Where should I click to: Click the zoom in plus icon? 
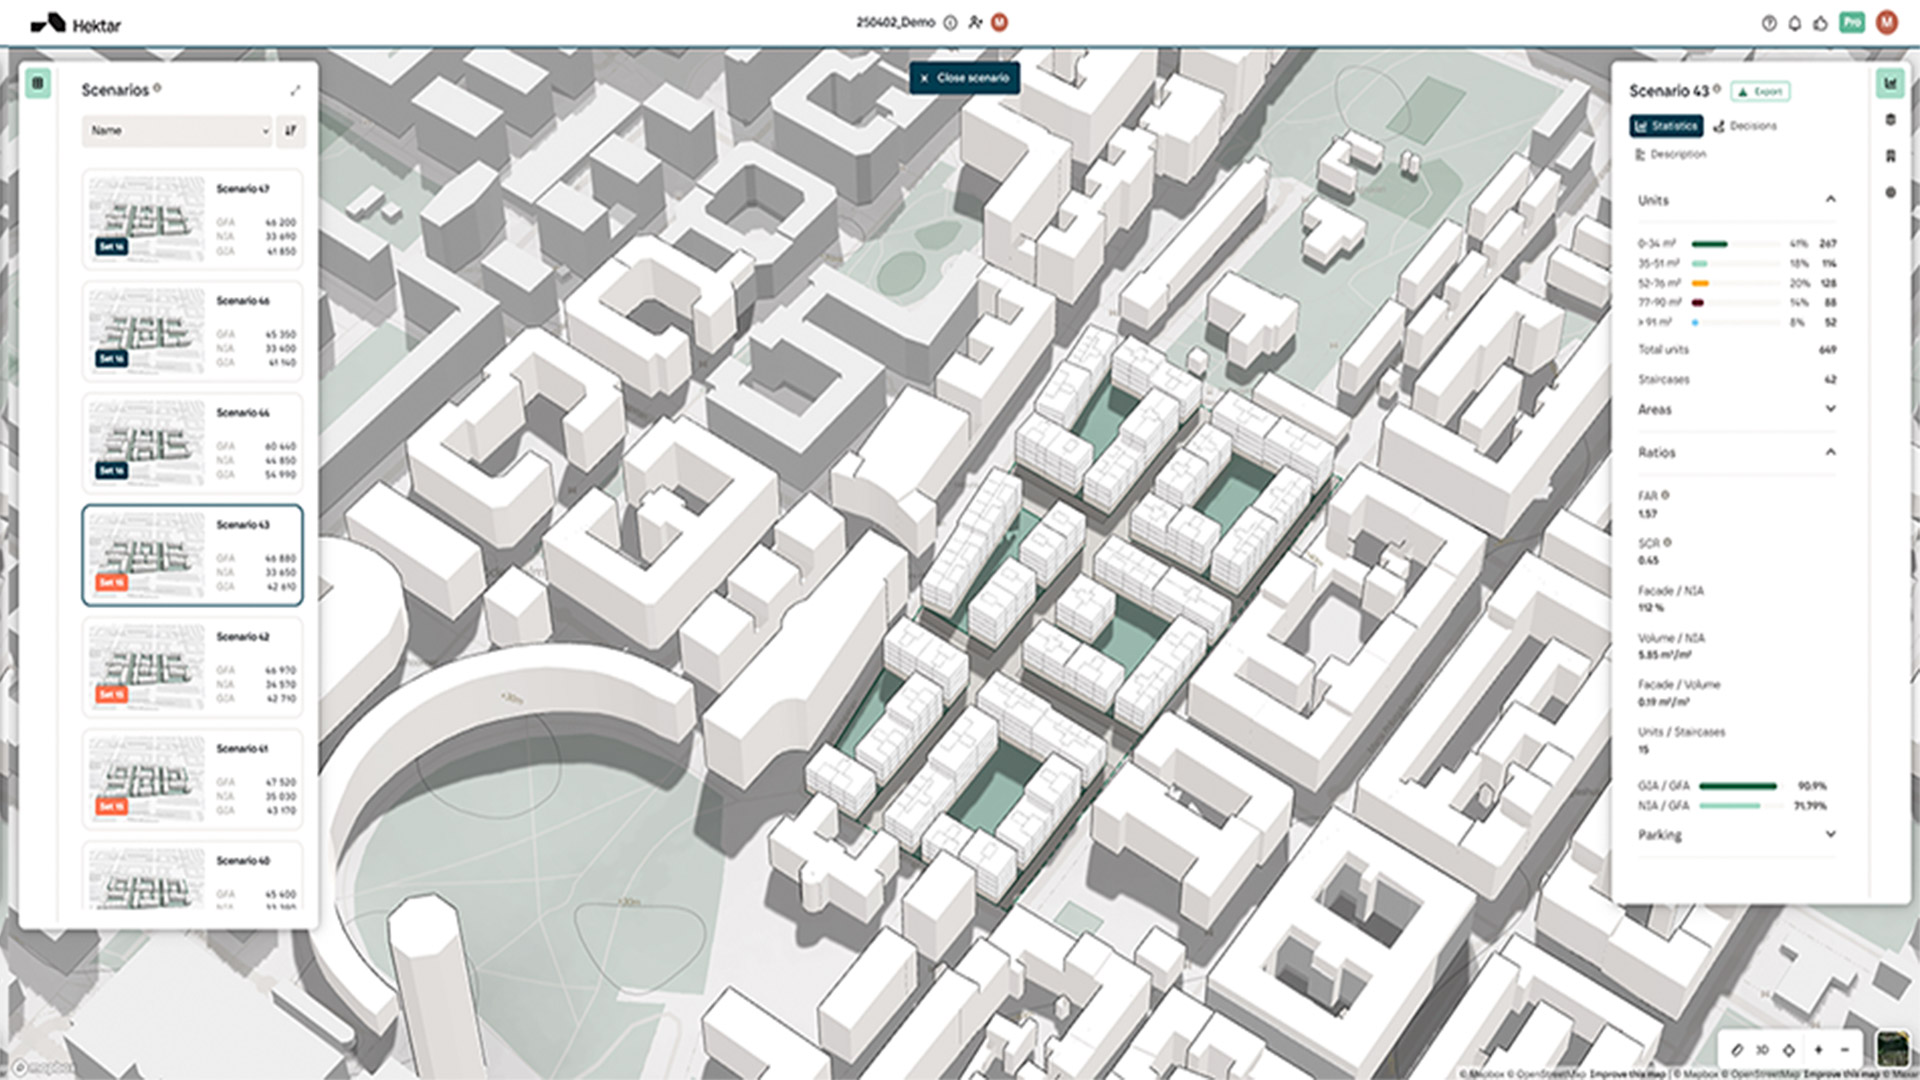click(x=1818, y=1050)
